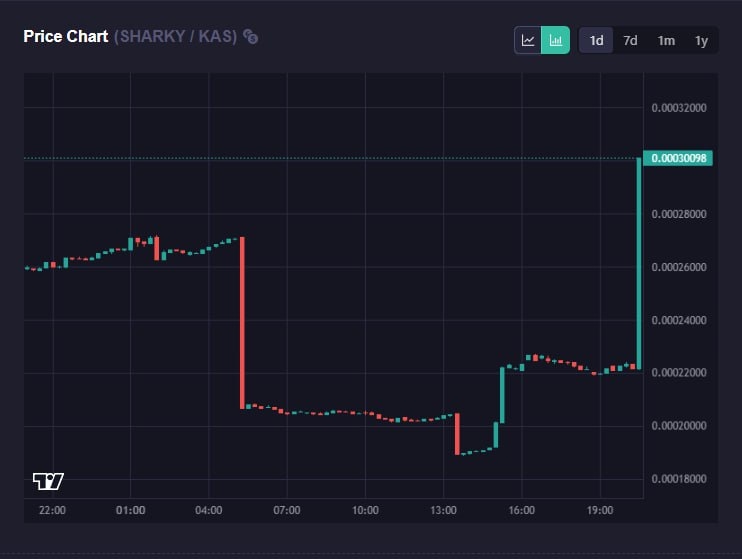
Task: Click the 0.00018000 price axis label
Action: click(679, 479)
